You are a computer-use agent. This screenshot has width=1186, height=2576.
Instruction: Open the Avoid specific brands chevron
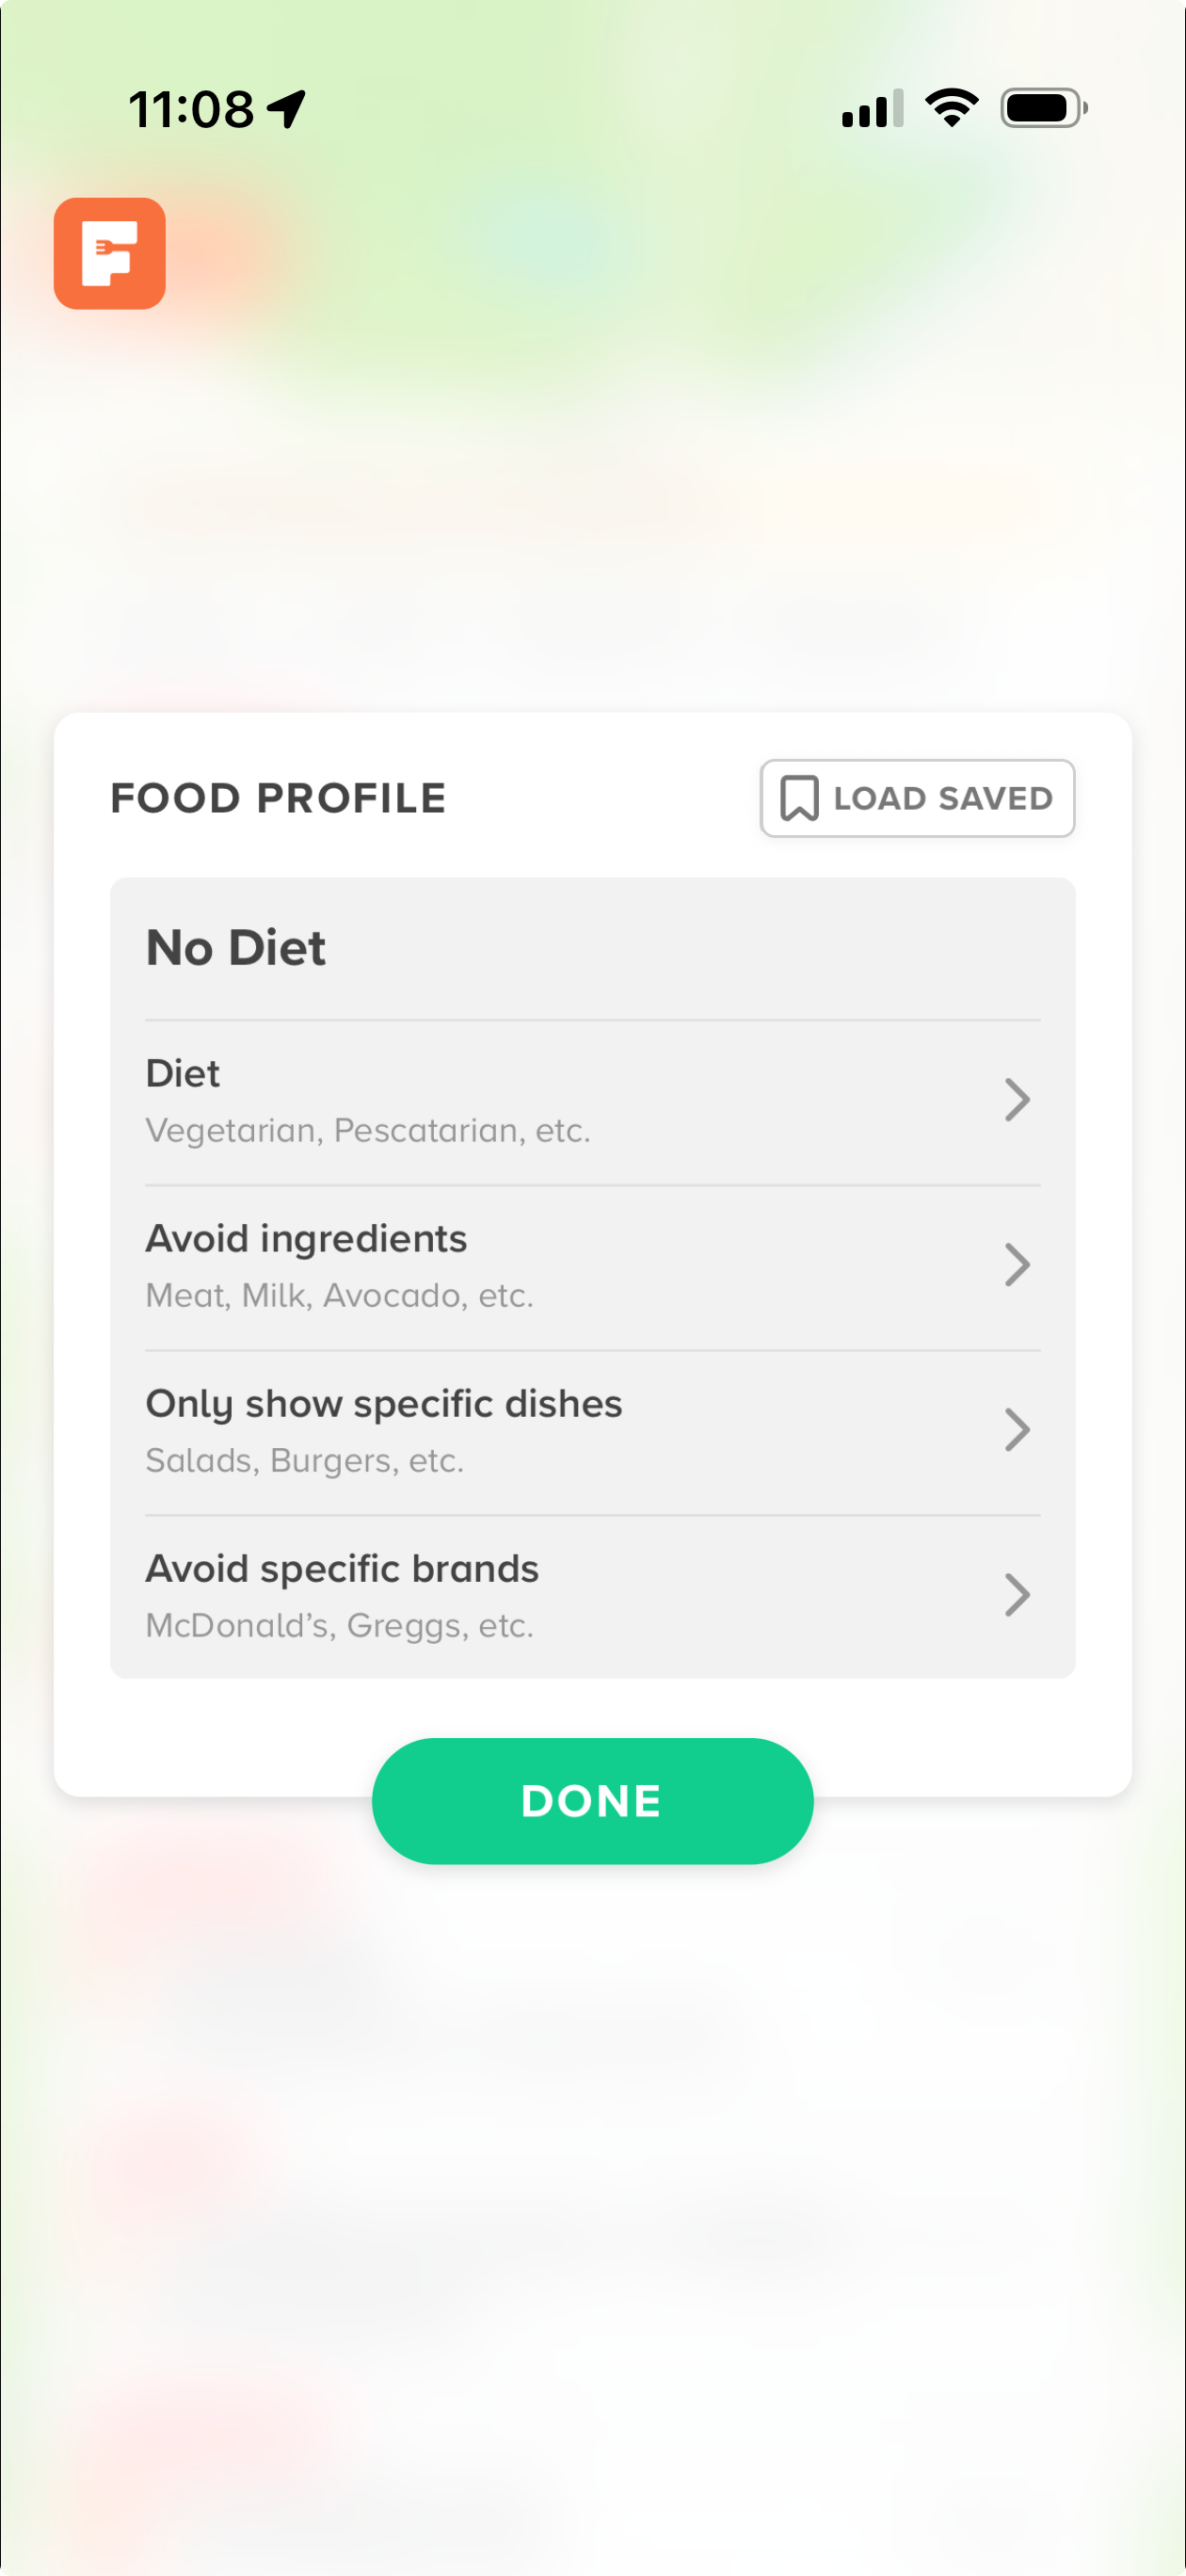1016,1595
